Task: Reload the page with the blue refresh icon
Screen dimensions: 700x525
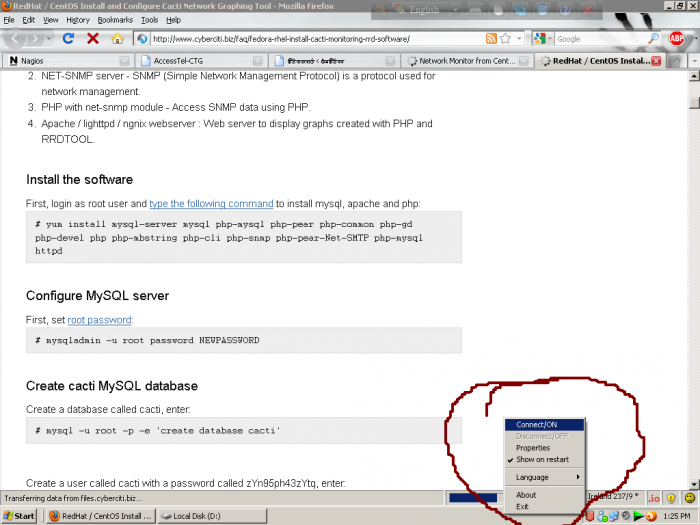Action: pos(68,39)
